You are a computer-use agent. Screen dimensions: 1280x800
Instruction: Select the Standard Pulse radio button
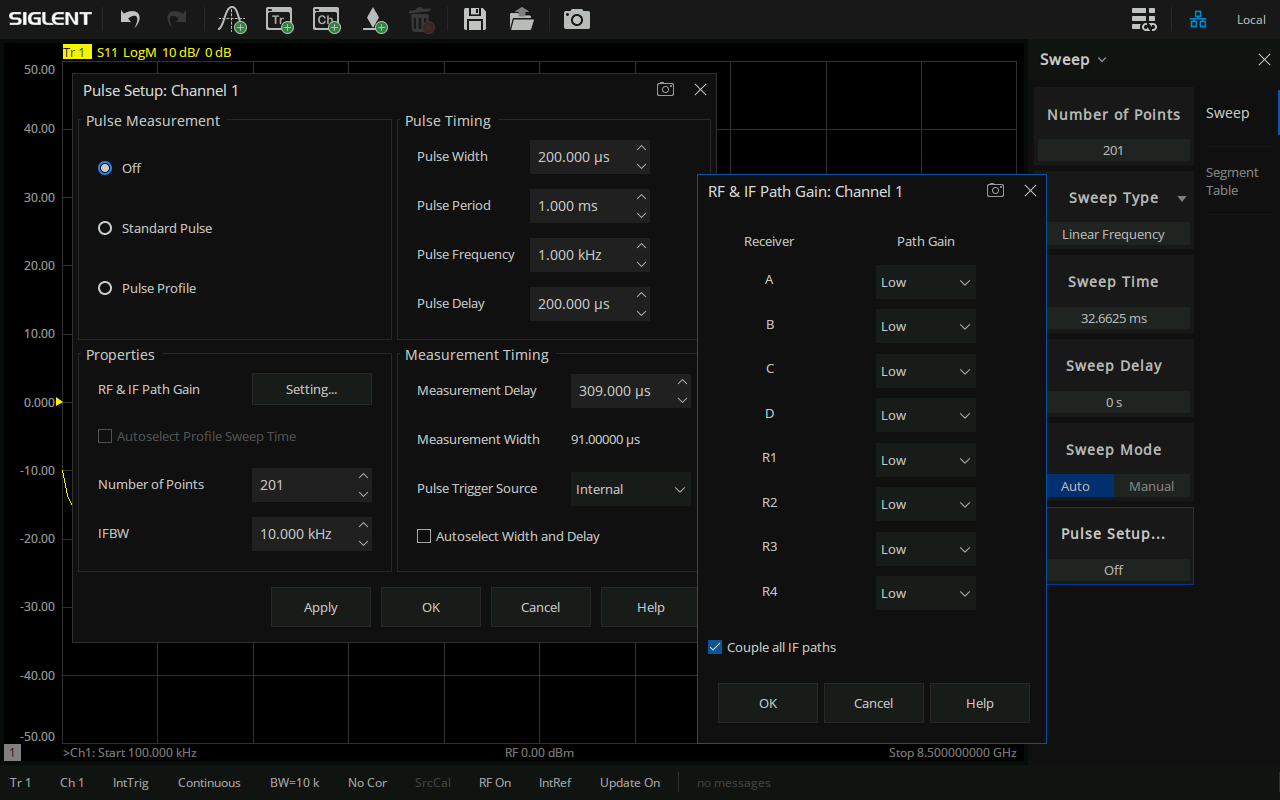click(x=105, y=228)
